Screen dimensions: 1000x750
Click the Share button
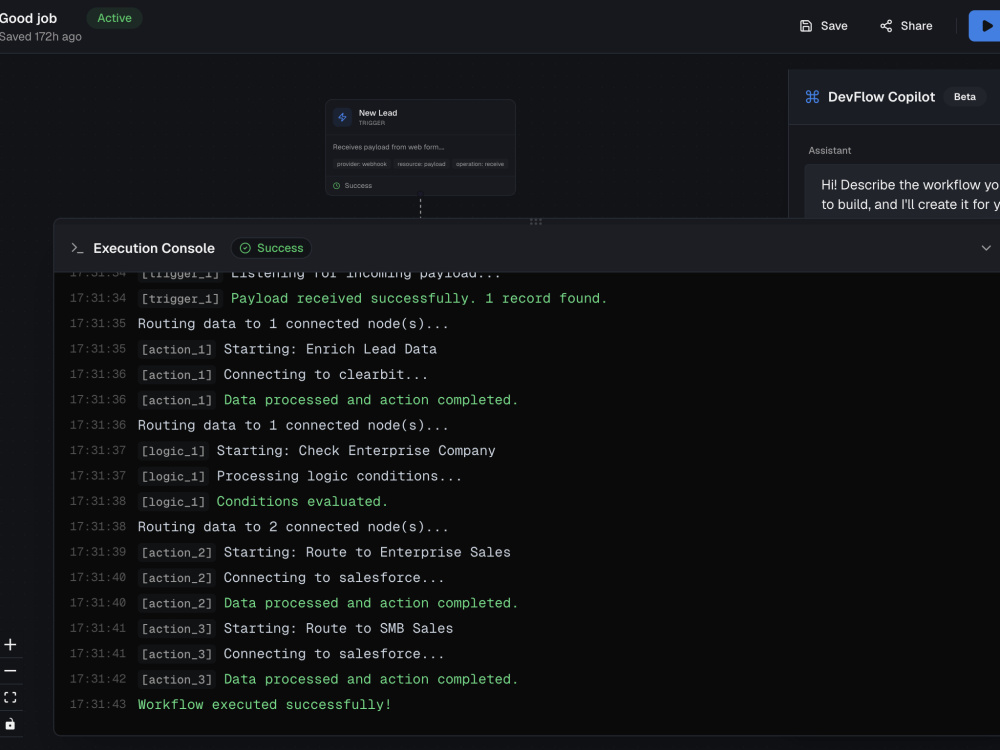[906, 26]
